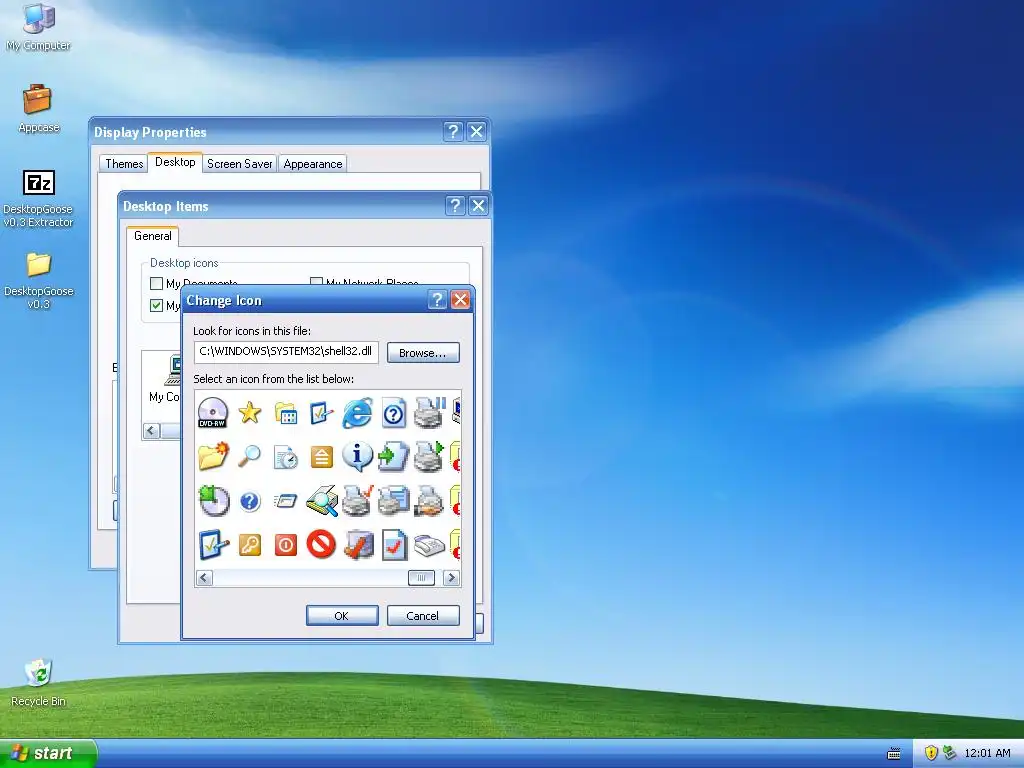Choose the fast-moving window run icon

[285, 501]
